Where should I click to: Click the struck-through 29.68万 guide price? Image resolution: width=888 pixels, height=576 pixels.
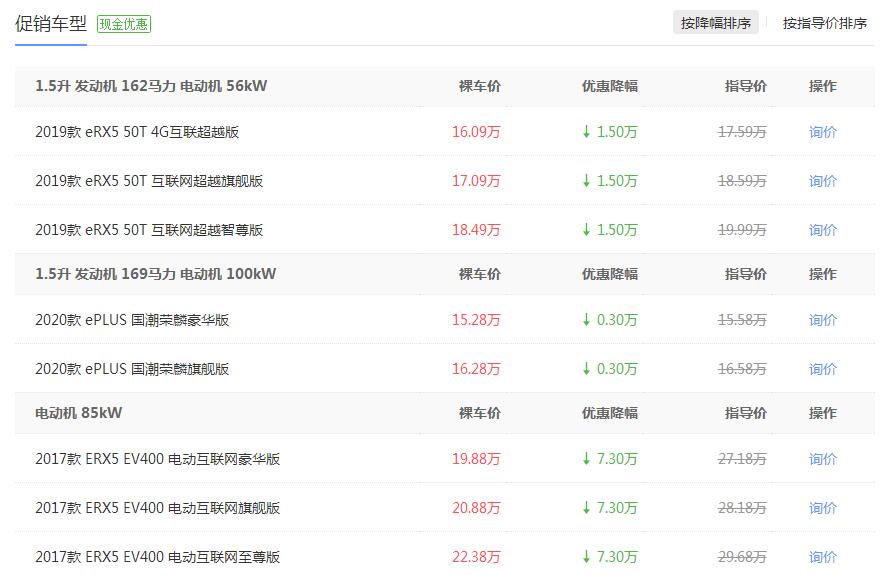click(x=742, y=557)
